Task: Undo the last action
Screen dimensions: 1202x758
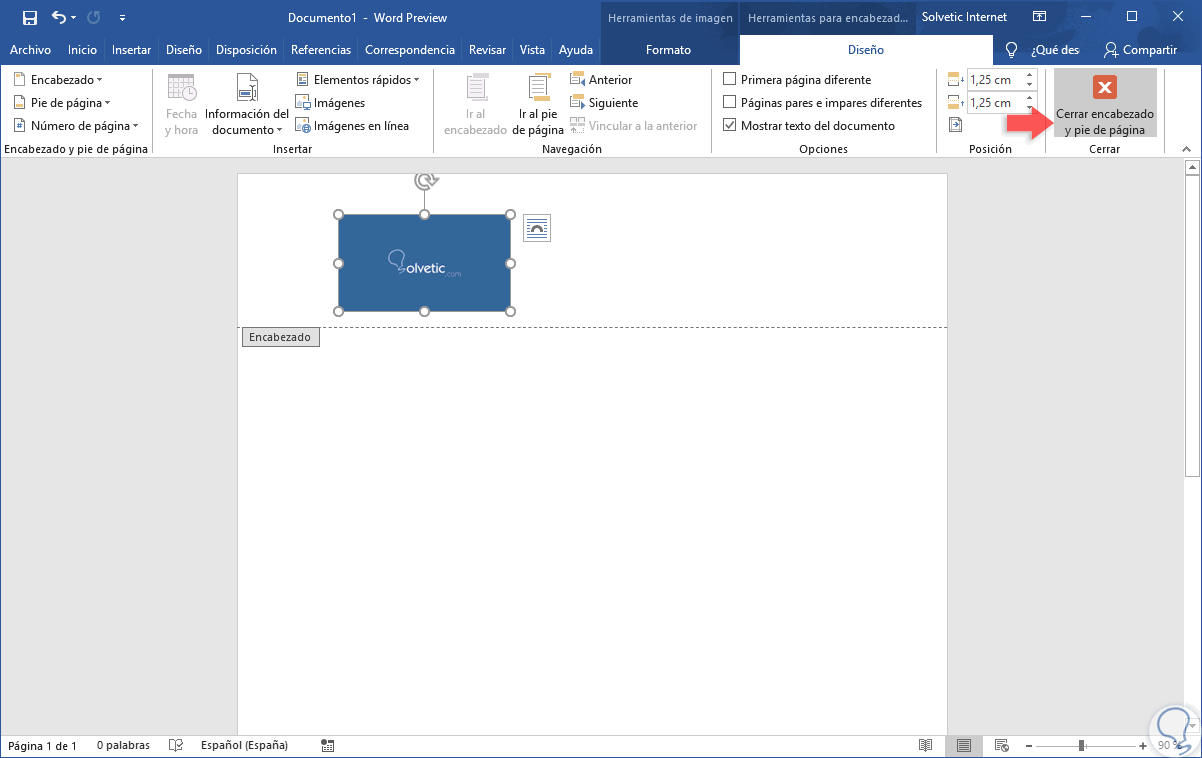Action: click(59, 17)
